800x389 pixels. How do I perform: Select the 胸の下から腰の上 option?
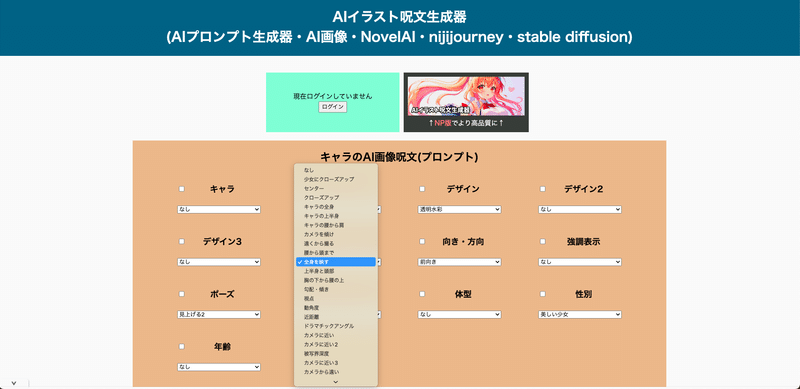pos(336,280)
